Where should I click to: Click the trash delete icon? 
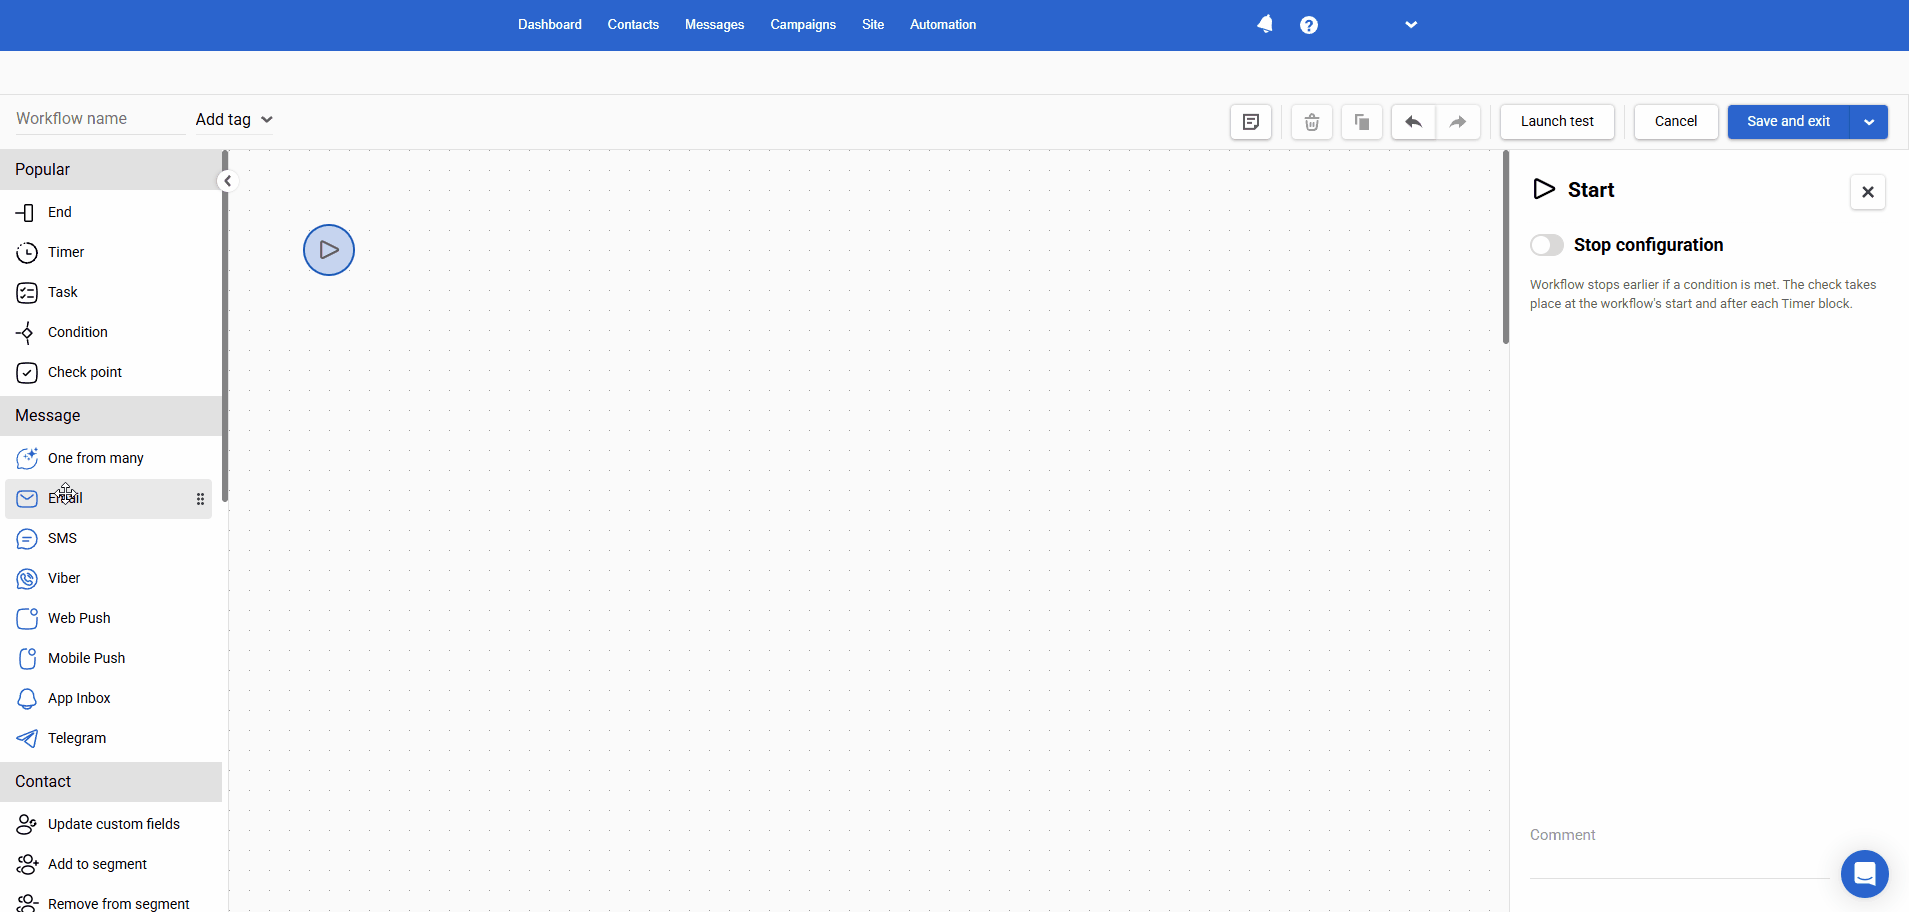pyautogui.click(x=1312, y=122)
